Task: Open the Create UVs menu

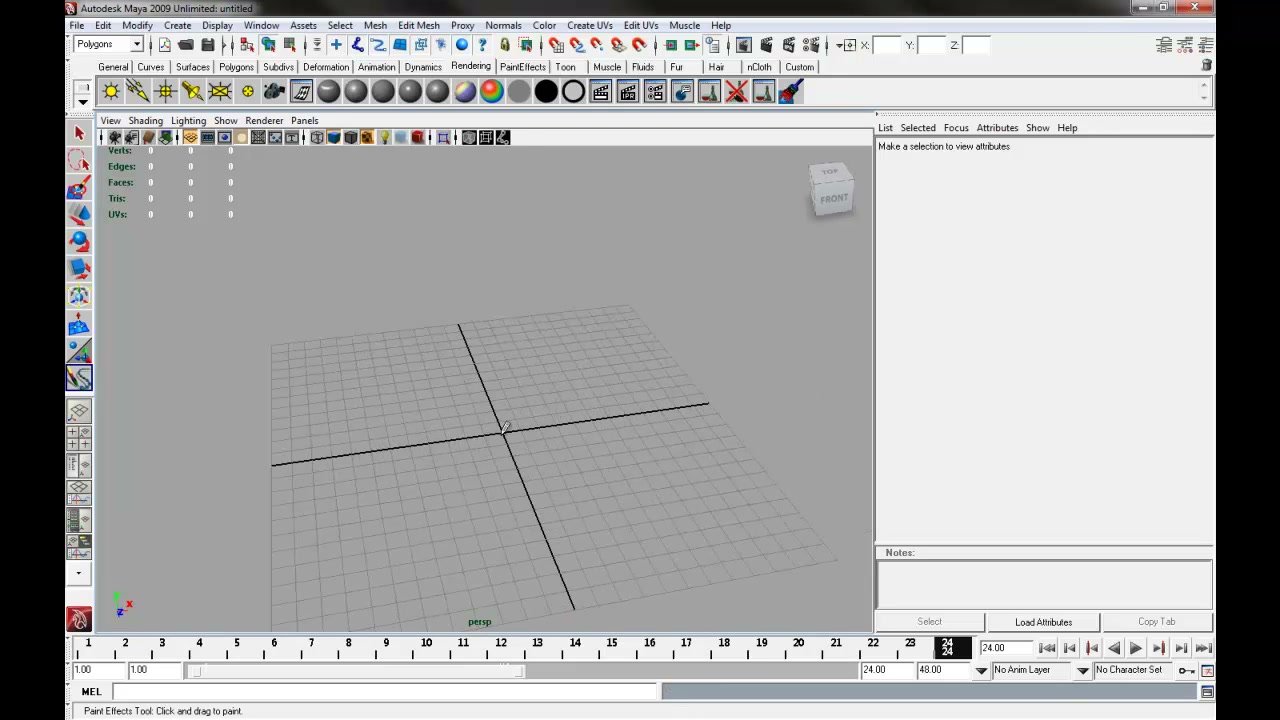Action: point(589,25)
